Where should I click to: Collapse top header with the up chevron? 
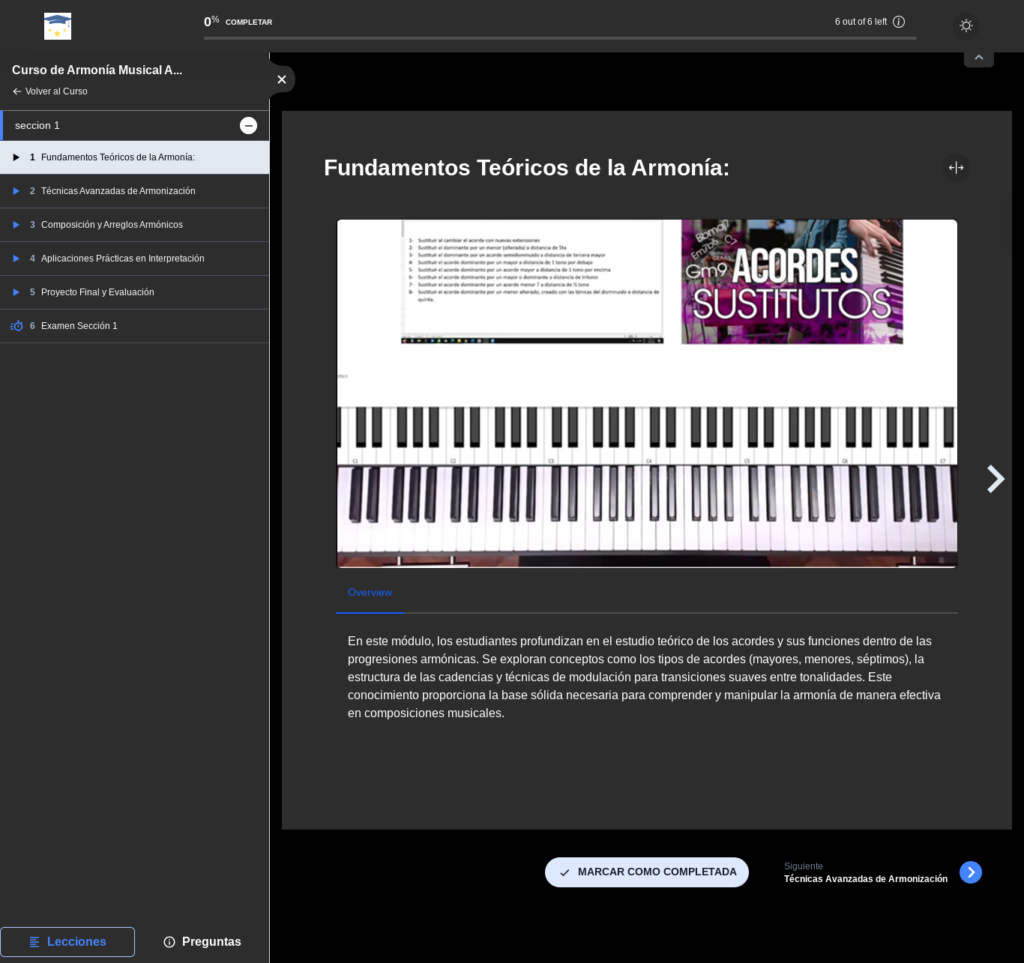tap(978, 58)
